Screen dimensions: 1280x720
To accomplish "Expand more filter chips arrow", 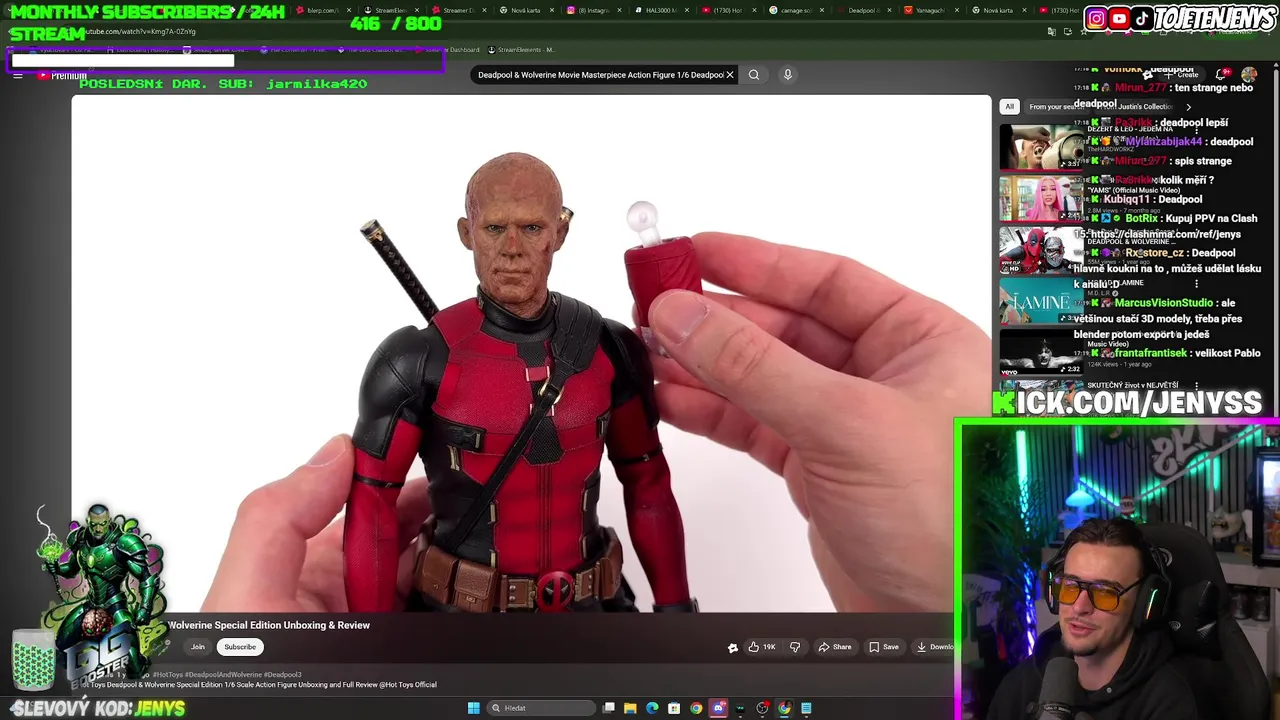I will coord(1188,107).
